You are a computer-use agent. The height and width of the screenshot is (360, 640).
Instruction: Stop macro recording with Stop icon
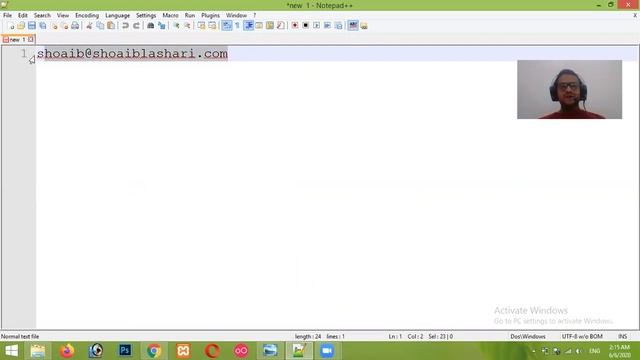[x=305, y=26]
